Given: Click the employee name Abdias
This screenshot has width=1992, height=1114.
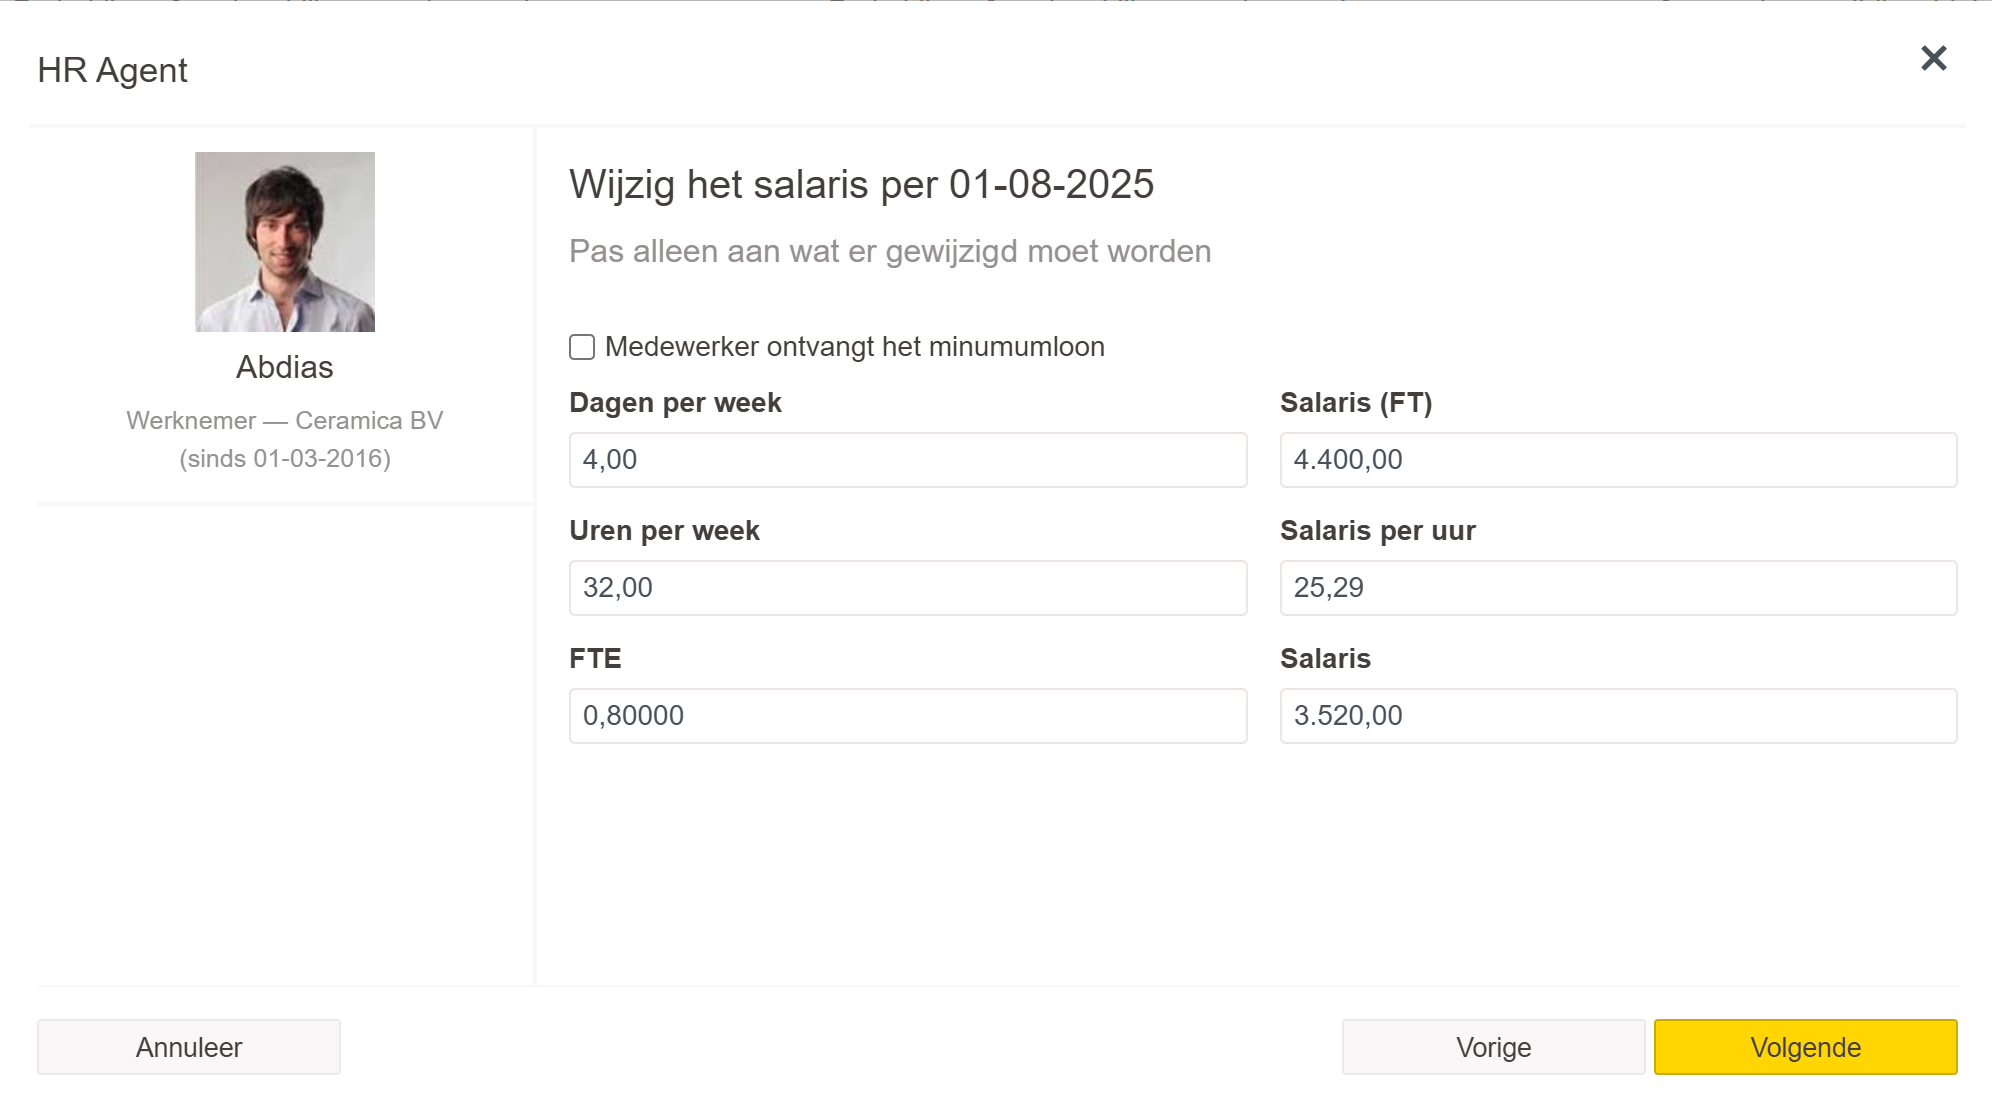Looking at the screenshot, I should pyautogui.click(x=285, y=367).
